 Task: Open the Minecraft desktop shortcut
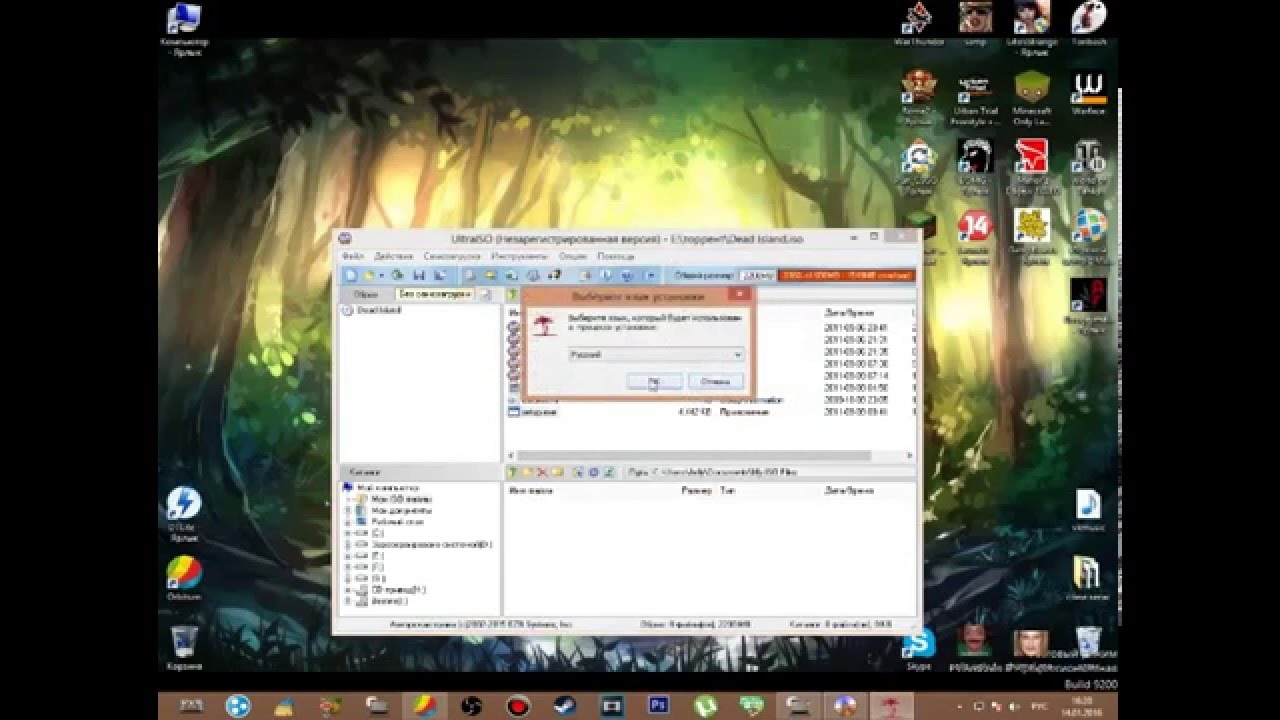[1031, 98]
